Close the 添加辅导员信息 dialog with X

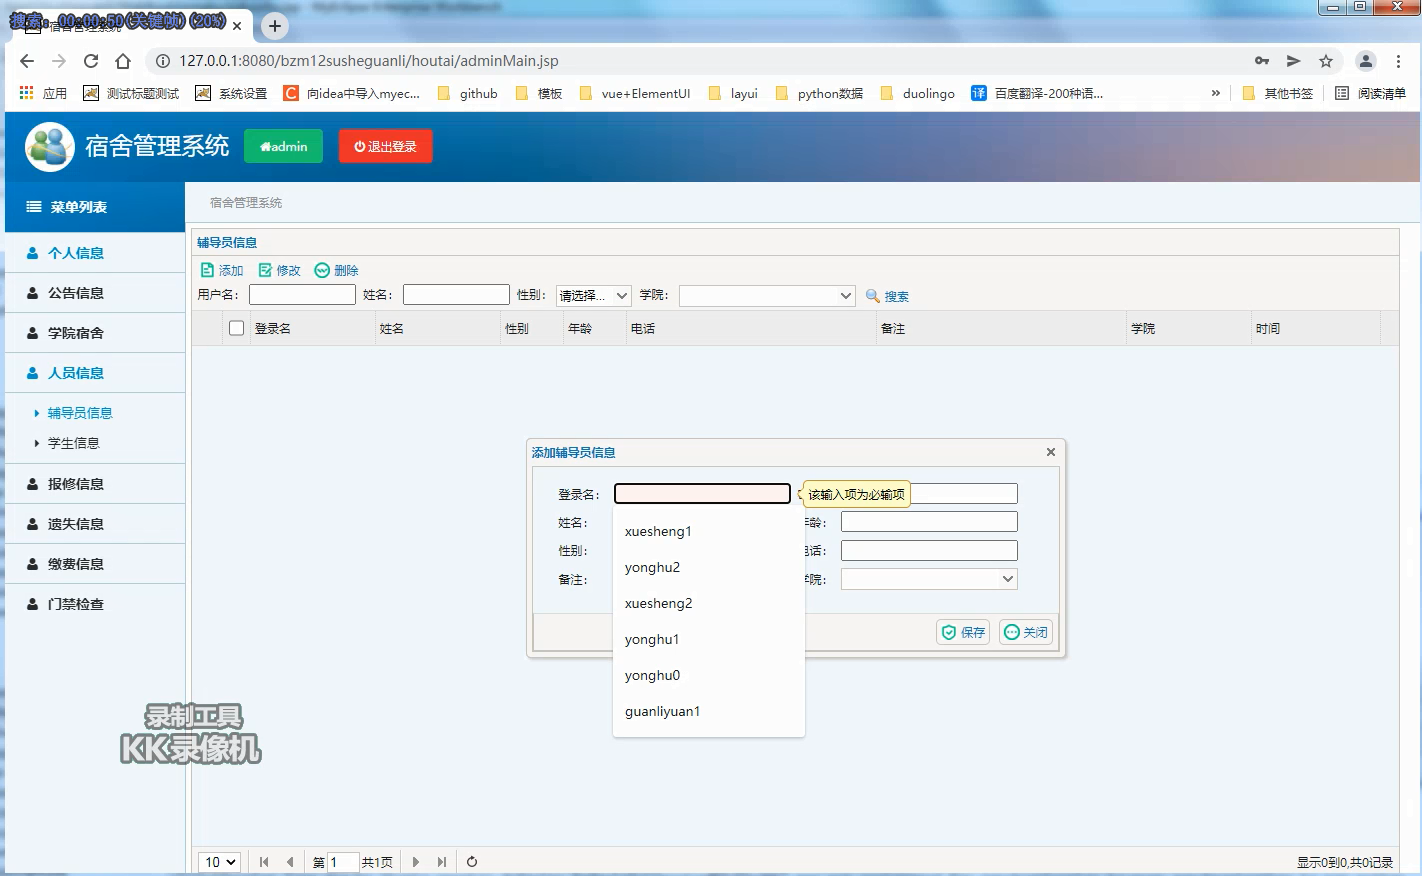coord(1051,452)
